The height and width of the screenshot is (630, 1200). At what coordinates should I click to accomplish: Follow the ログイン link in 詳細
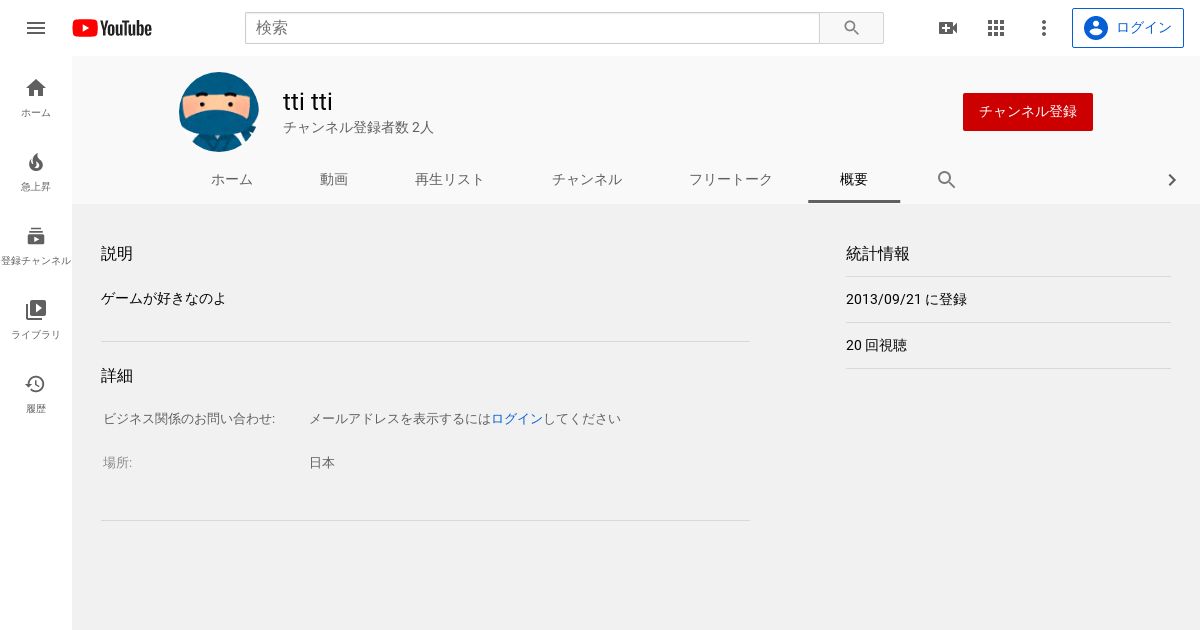tap(517, 419)
